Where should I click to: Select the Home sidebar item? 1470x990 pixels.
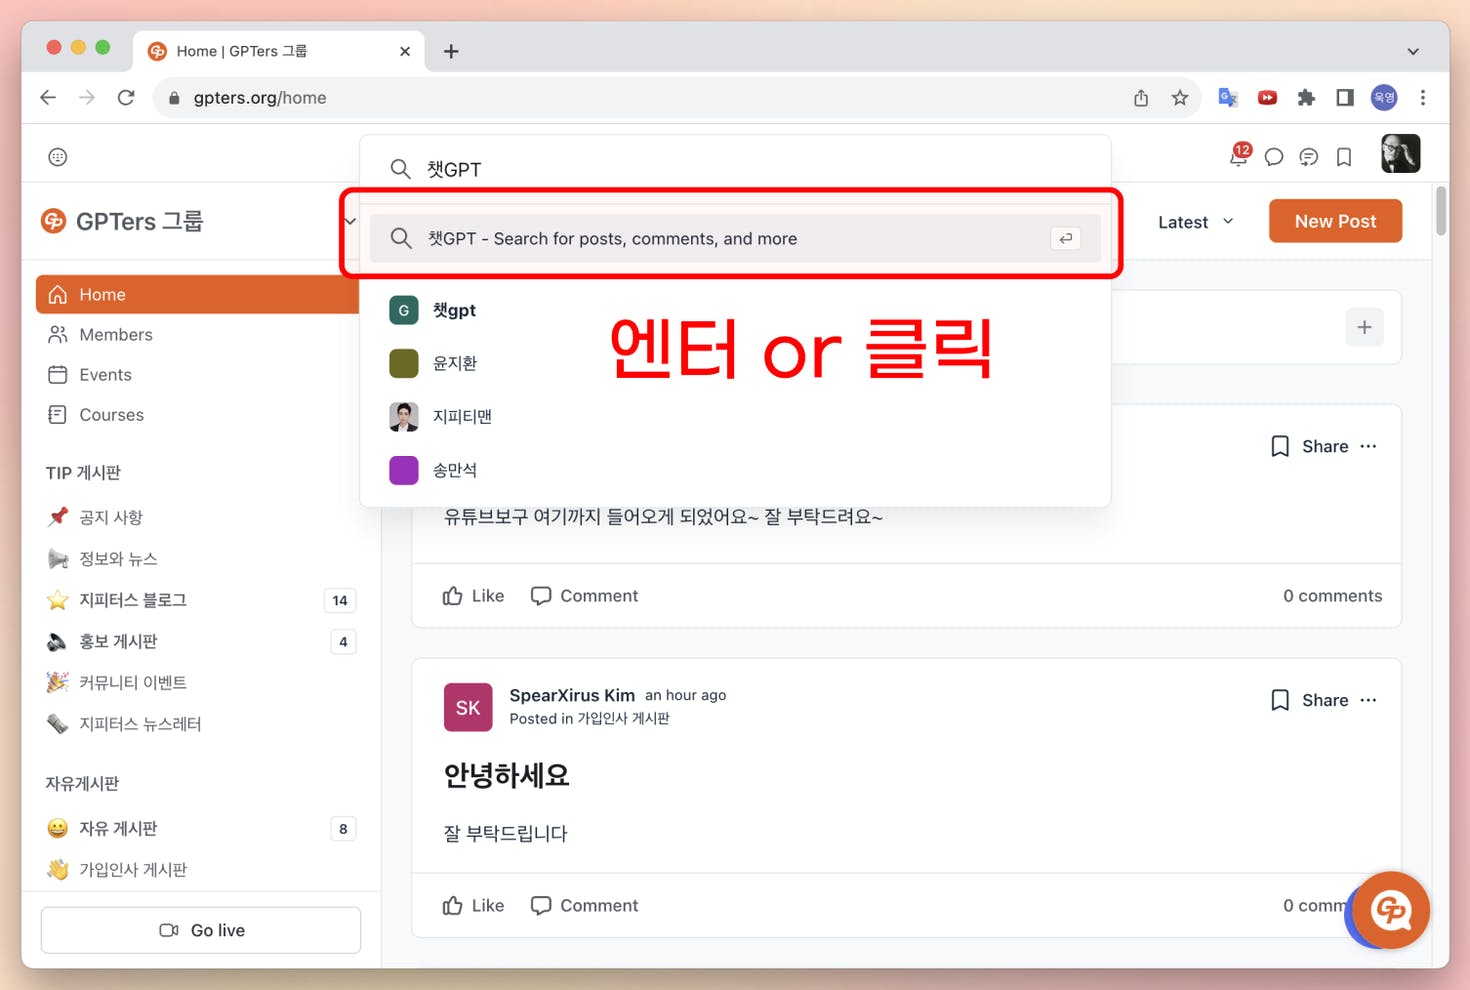pyautogui.click(x=198, y=295)
